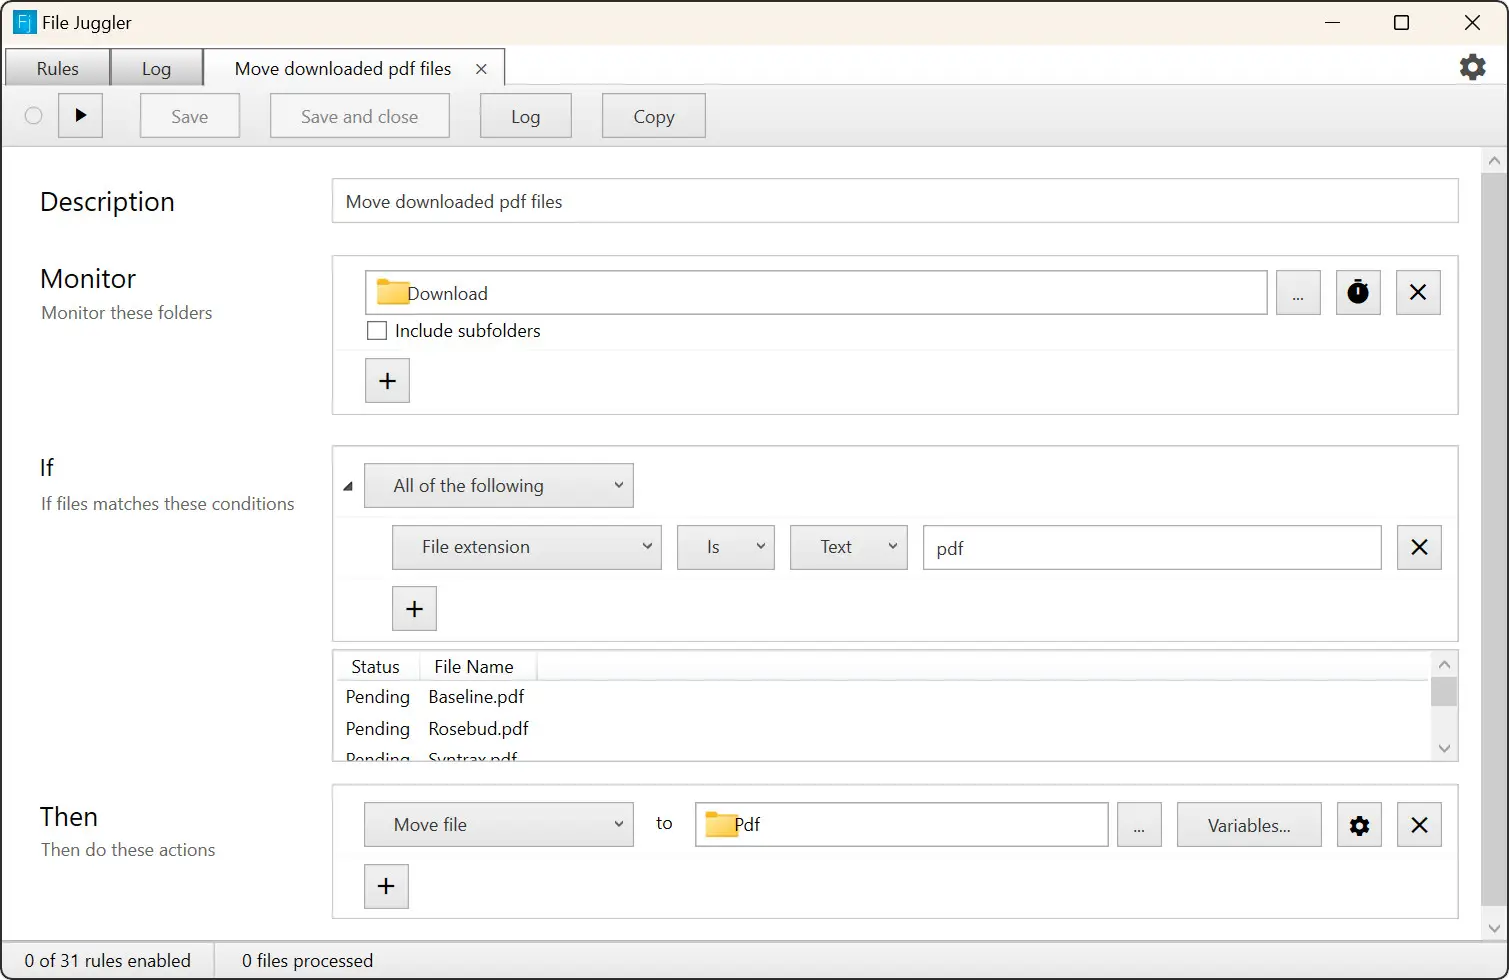The width and height of the screenshot is (1509, 980).
Task: Open the Move file action dropdown
Action: click(499, 825)
